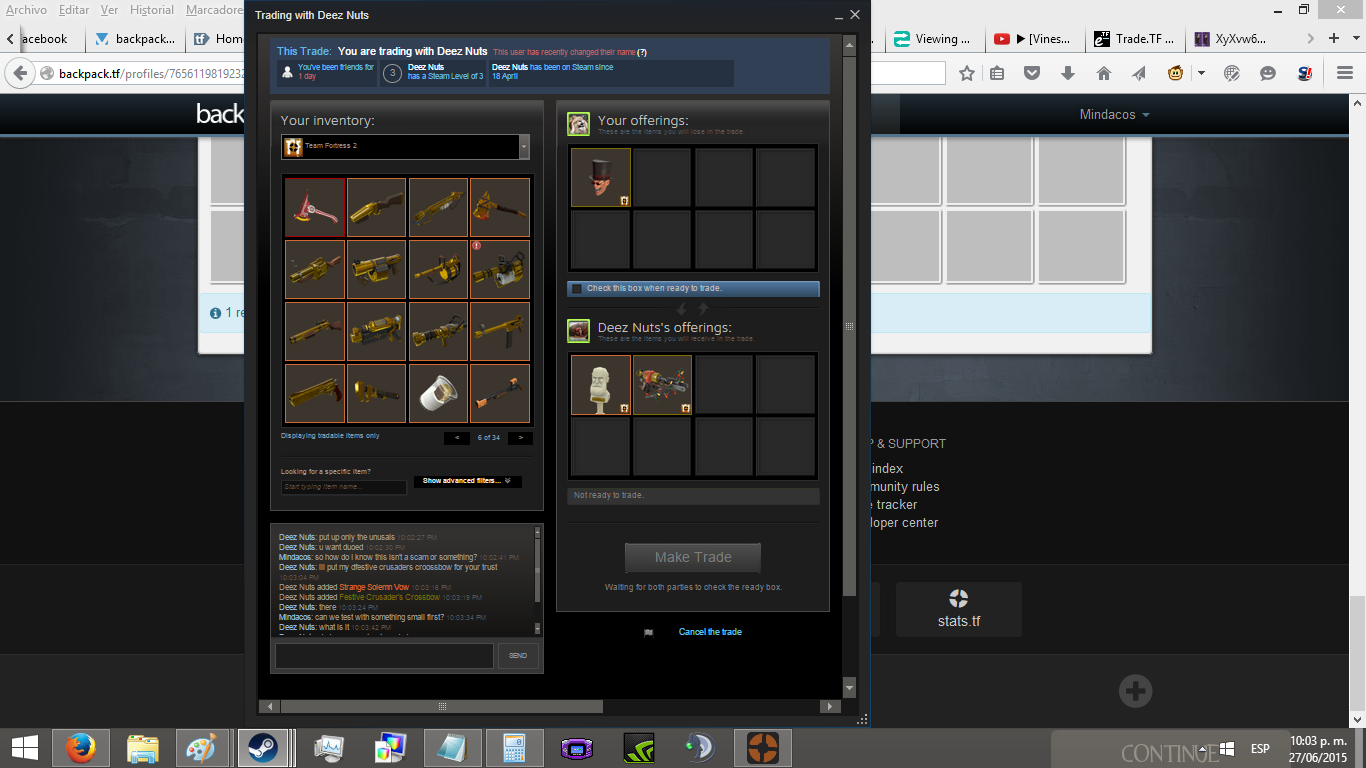The image size is (1366, 768).
Task: Switch to the Trade.TF browser tab
Action: point(1135,39)
